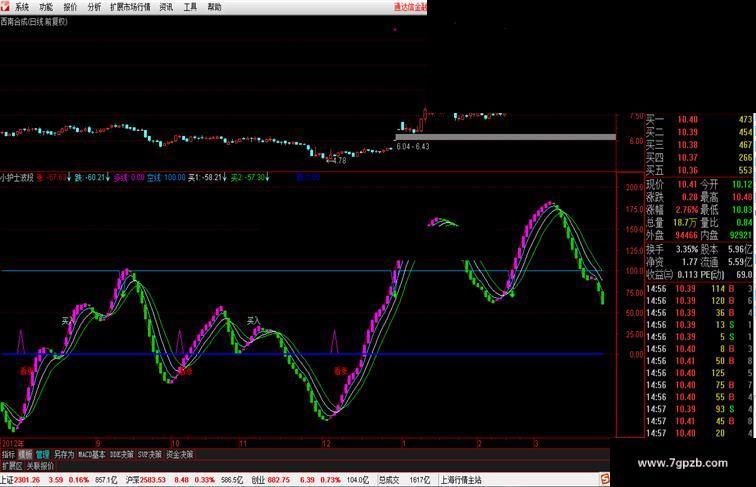Click the 外盘 value 94466
Image resolution: width=756 pixels, height=487 pixels.
point(686,235)
